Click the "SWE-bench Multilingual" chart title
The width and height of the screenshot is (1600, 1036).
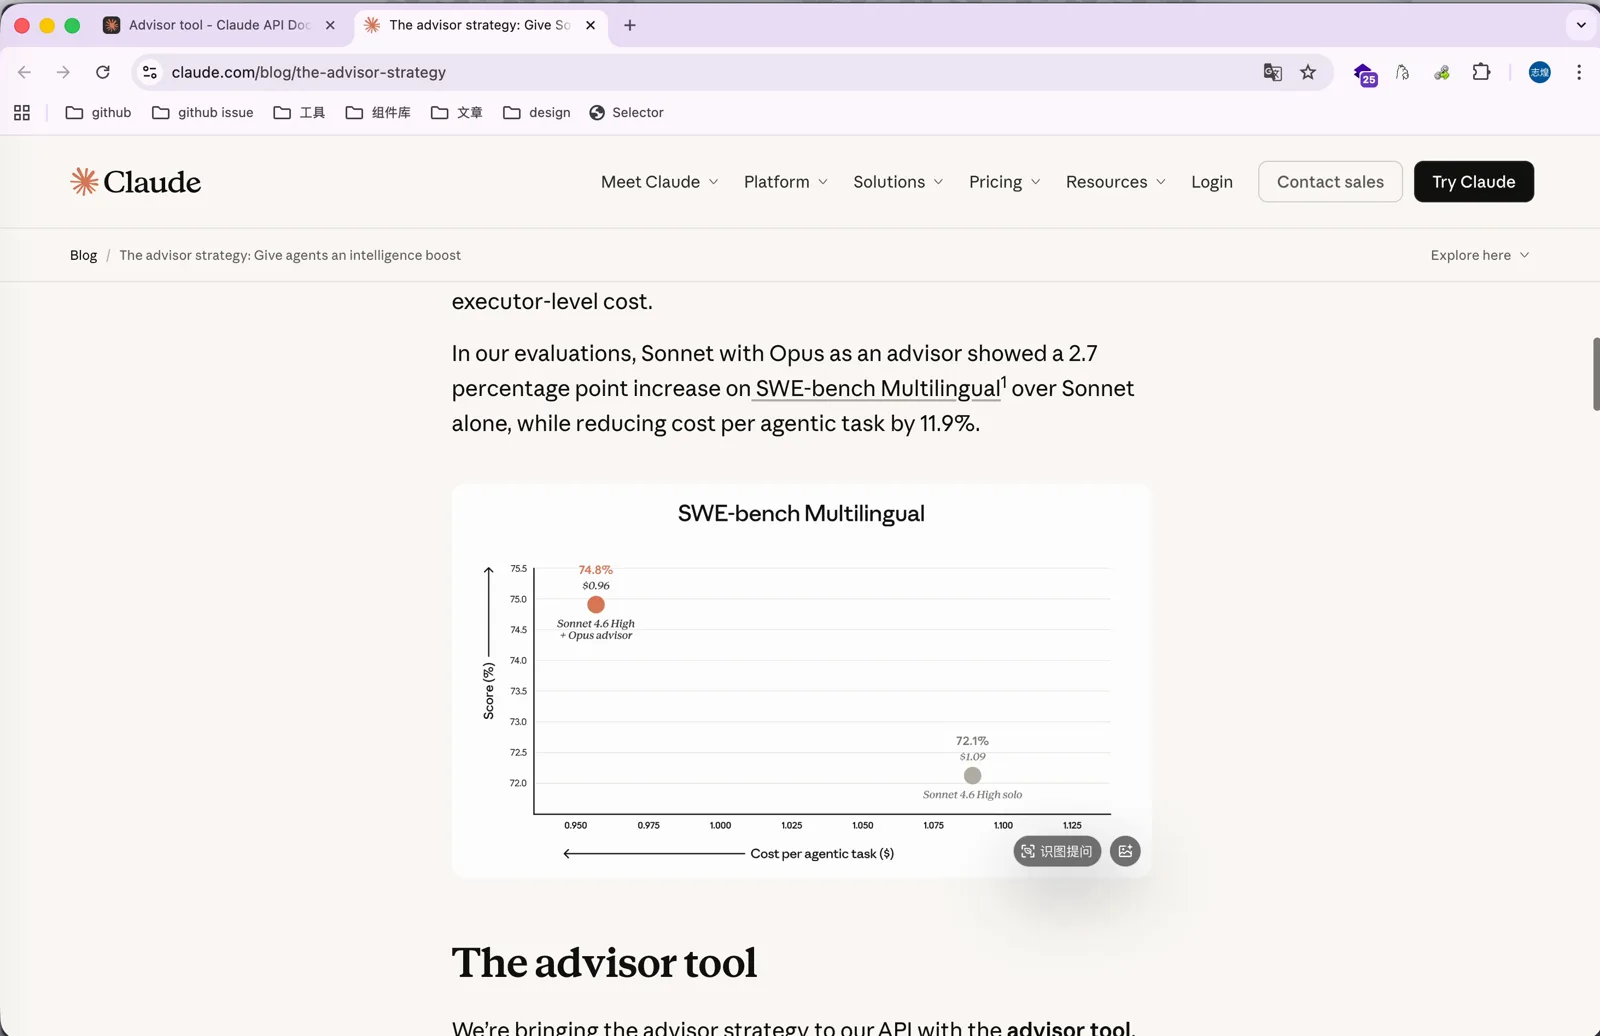801,514
